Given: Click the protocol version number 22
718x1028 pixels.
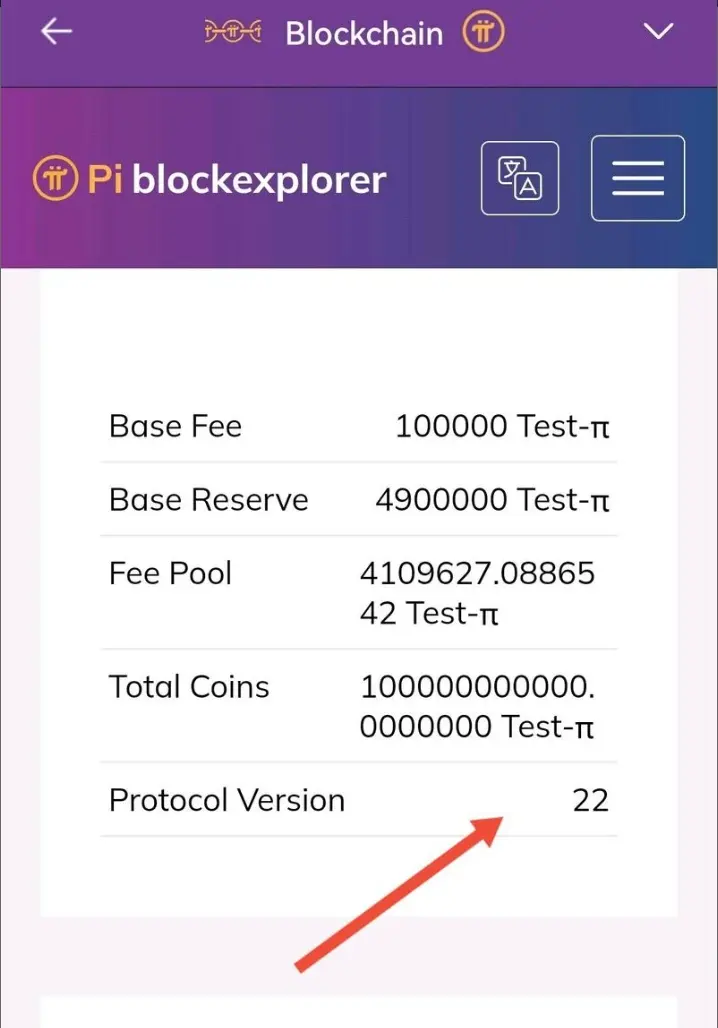Looking at the screenshot, I should point(590,801).
